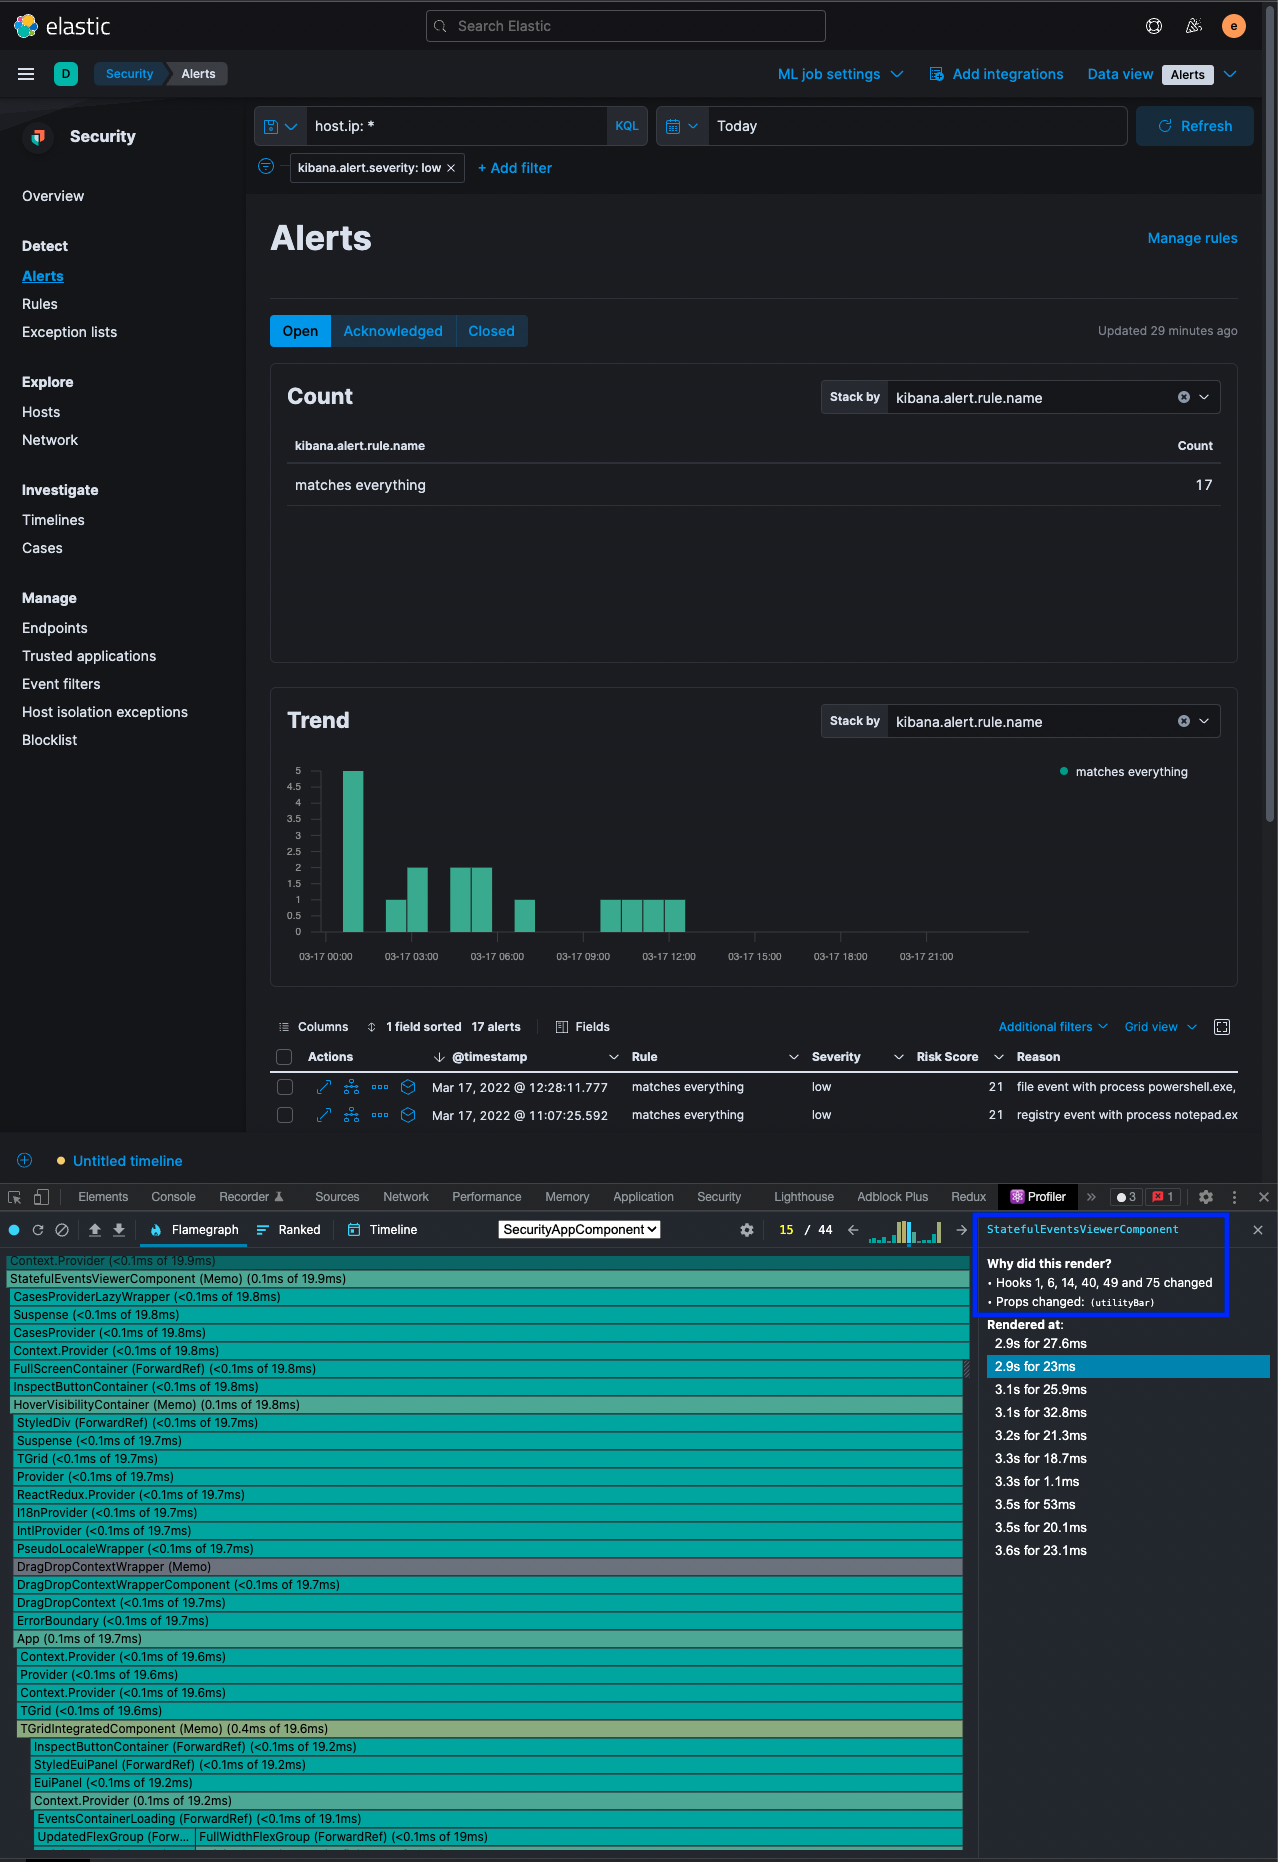Select tallest commit bar in profiler chart
The height and width of the screenshot is (1862, 1278).
[905, 1231]
